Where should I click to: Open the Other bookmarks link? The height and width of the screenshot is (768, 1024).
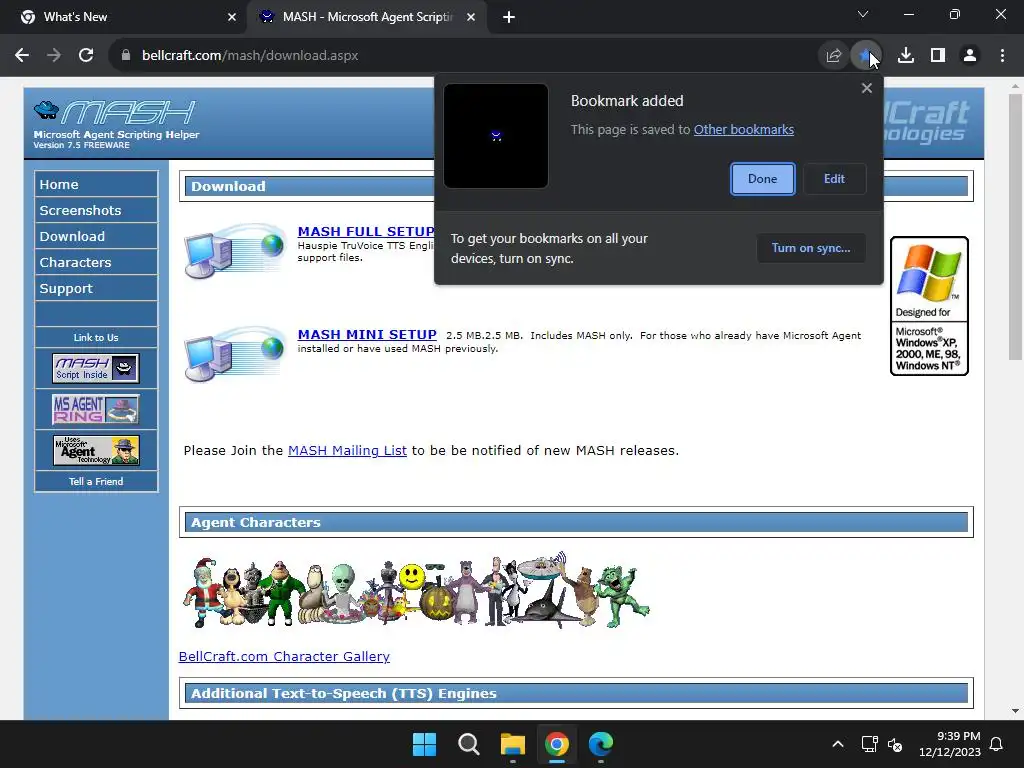[x=743, y=129]
